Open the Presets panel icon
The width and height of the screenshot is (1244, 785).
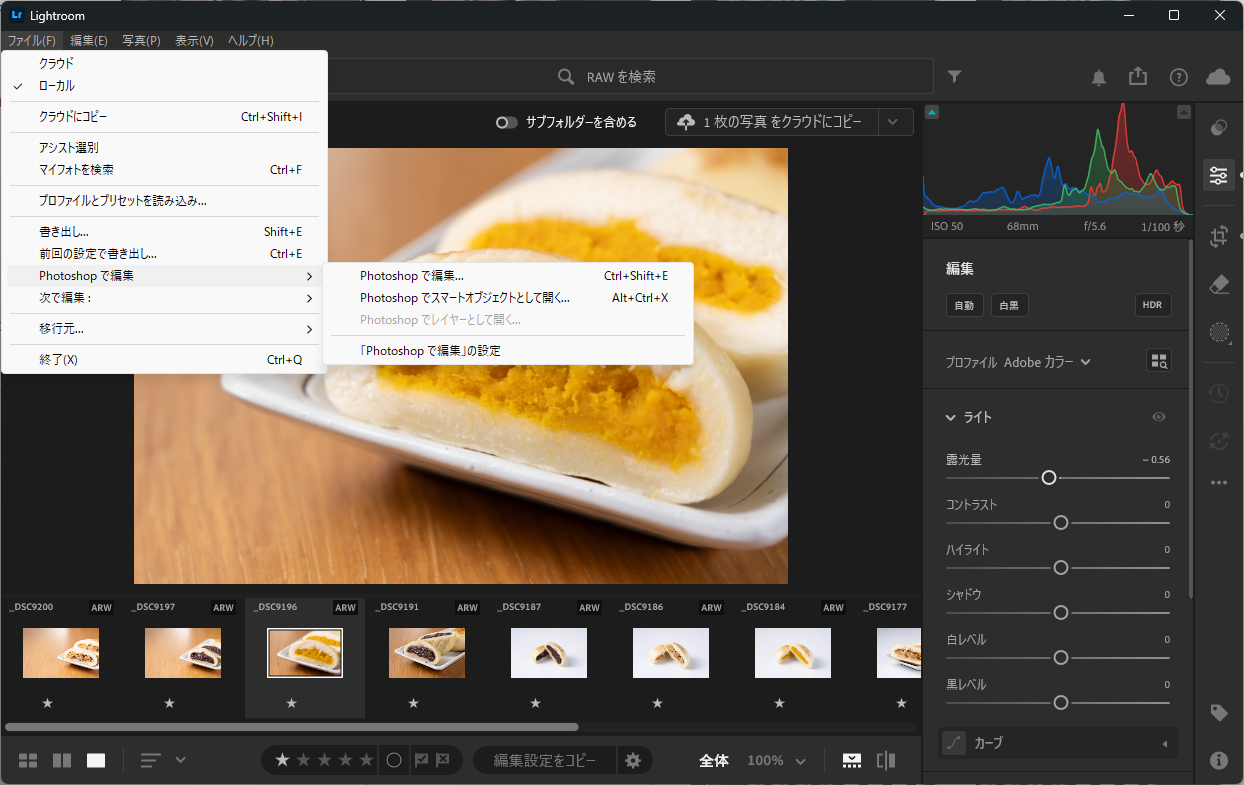1218,128
